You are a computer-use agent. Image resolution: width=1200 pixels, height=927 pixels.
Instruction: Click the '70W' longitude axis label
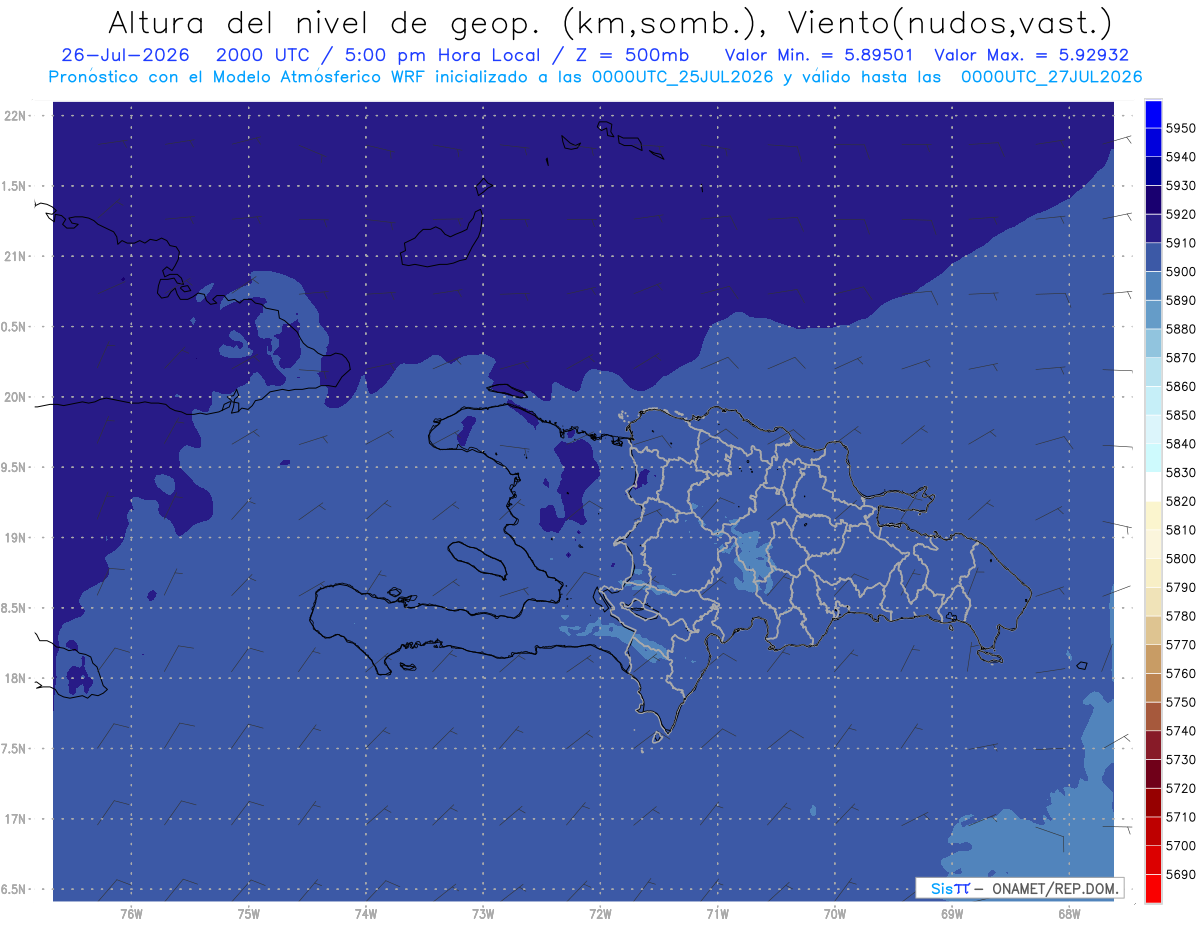834,914
